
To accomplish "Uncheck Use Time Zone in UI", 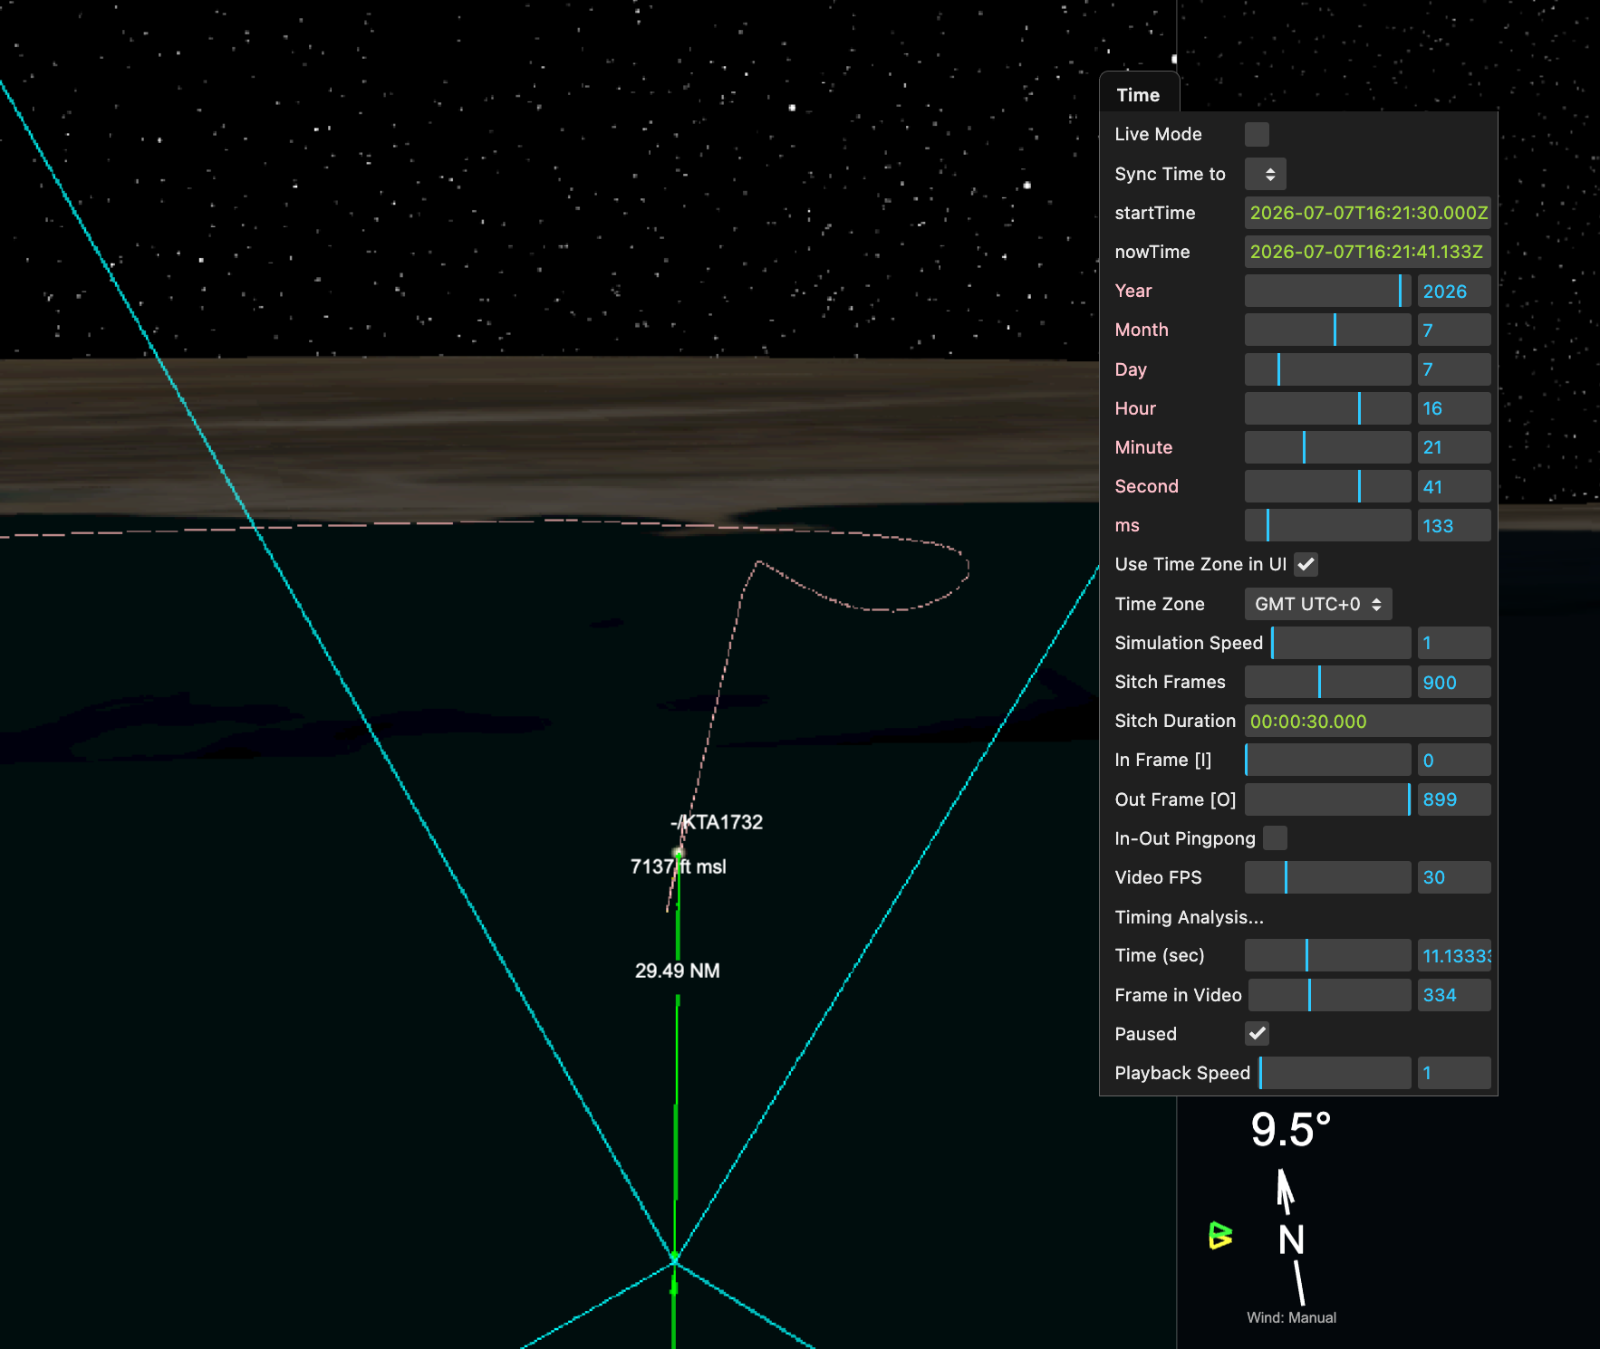I will point(1306,564).
